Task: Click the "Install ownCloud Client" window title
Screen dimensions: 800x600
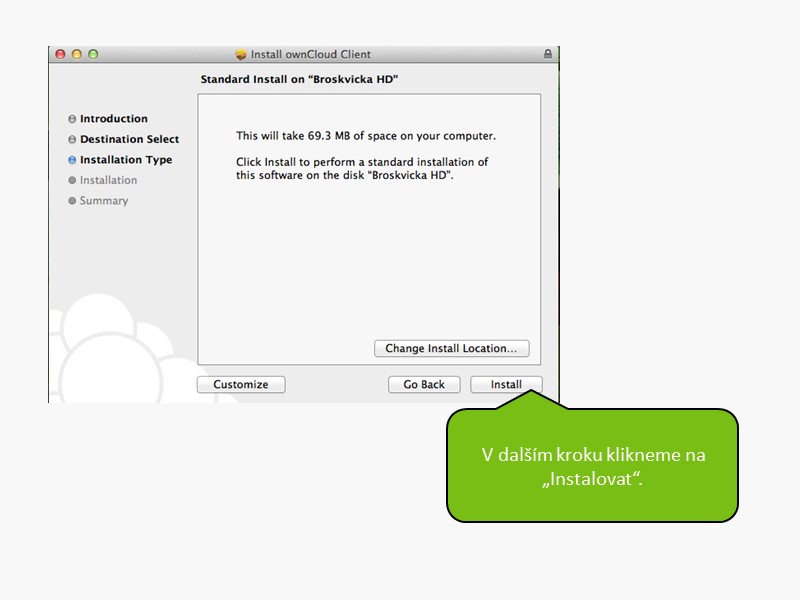Action: coord(310,54)
